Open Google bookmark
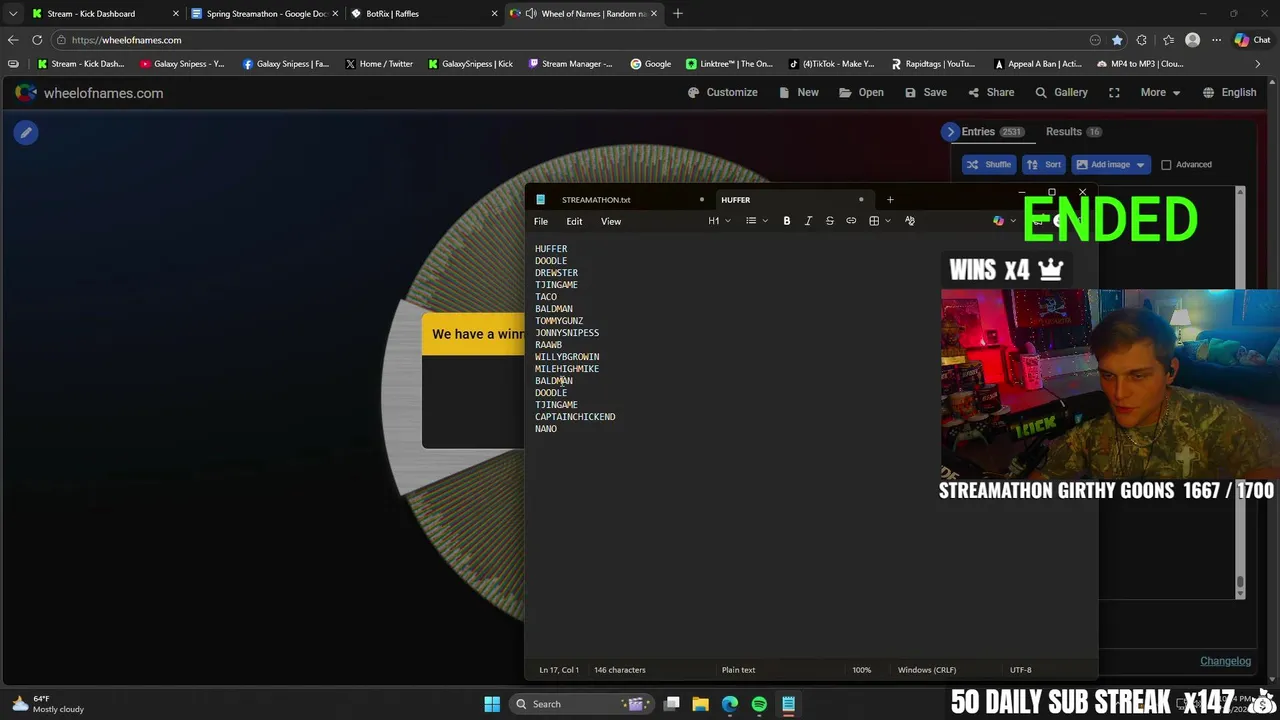The width and height of the screenshot is (1280, 720). pos(650,64)
